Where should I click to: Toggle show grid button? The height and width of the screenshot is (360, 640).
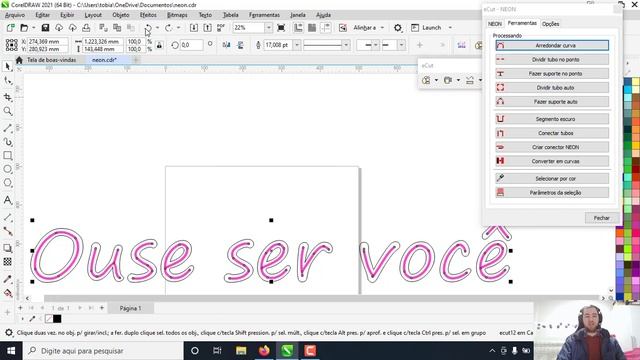pyautogui.click(x=312, y=28)
